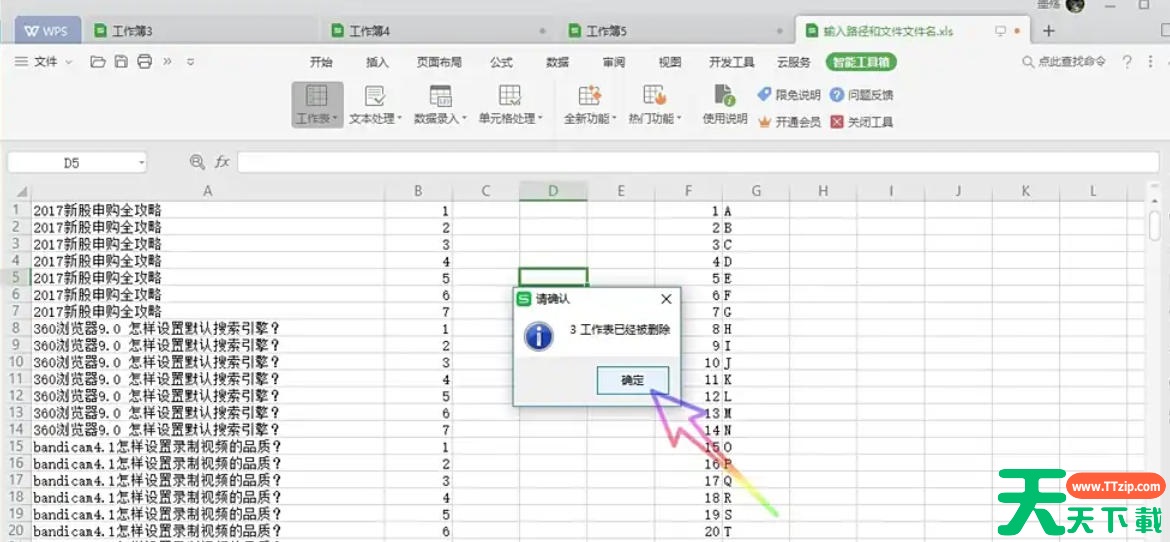This screenshot has height=542, width=1170.
Task: Click the print icon in quick toolbar
Action: [144, 62]
